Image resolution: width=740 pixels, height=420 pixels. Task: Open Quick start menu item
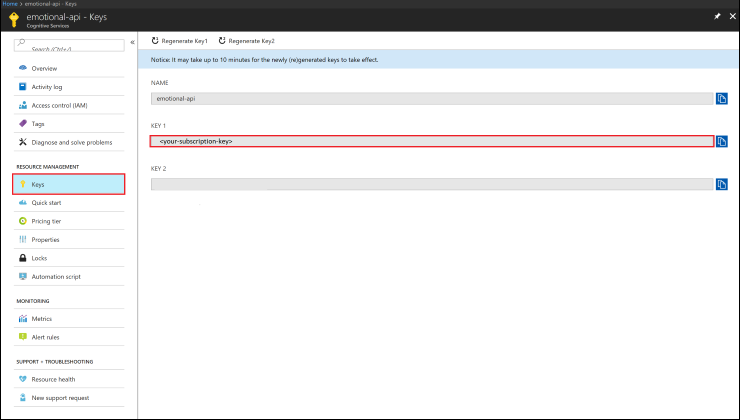coord(69,202)
